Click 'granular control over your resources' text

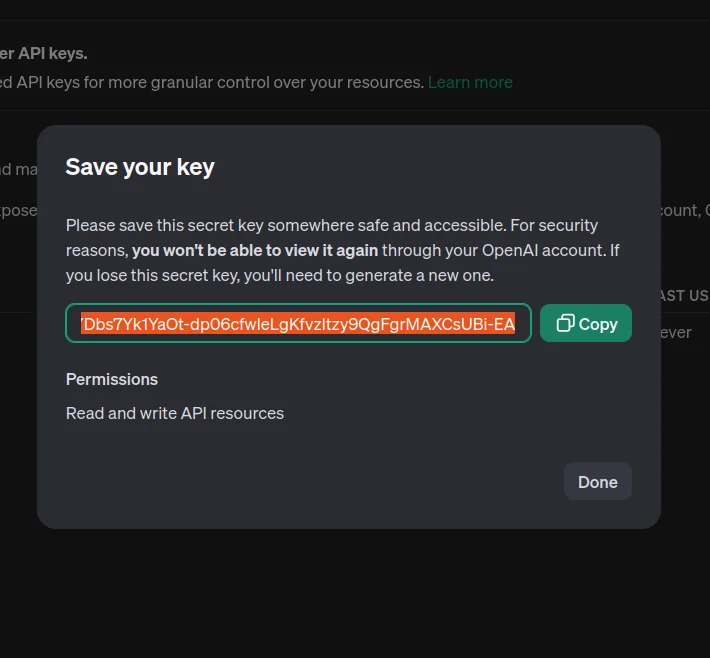click(x=287, y=82)
